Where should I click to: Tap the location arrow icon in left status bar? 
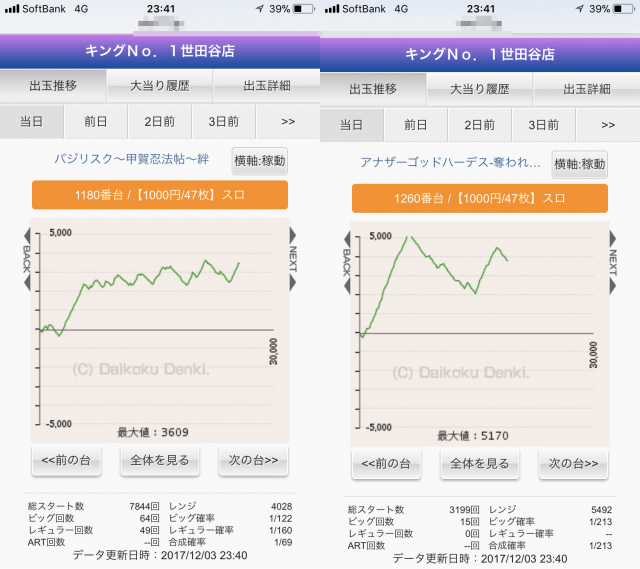pyautogui.click(x=259, y=9)
